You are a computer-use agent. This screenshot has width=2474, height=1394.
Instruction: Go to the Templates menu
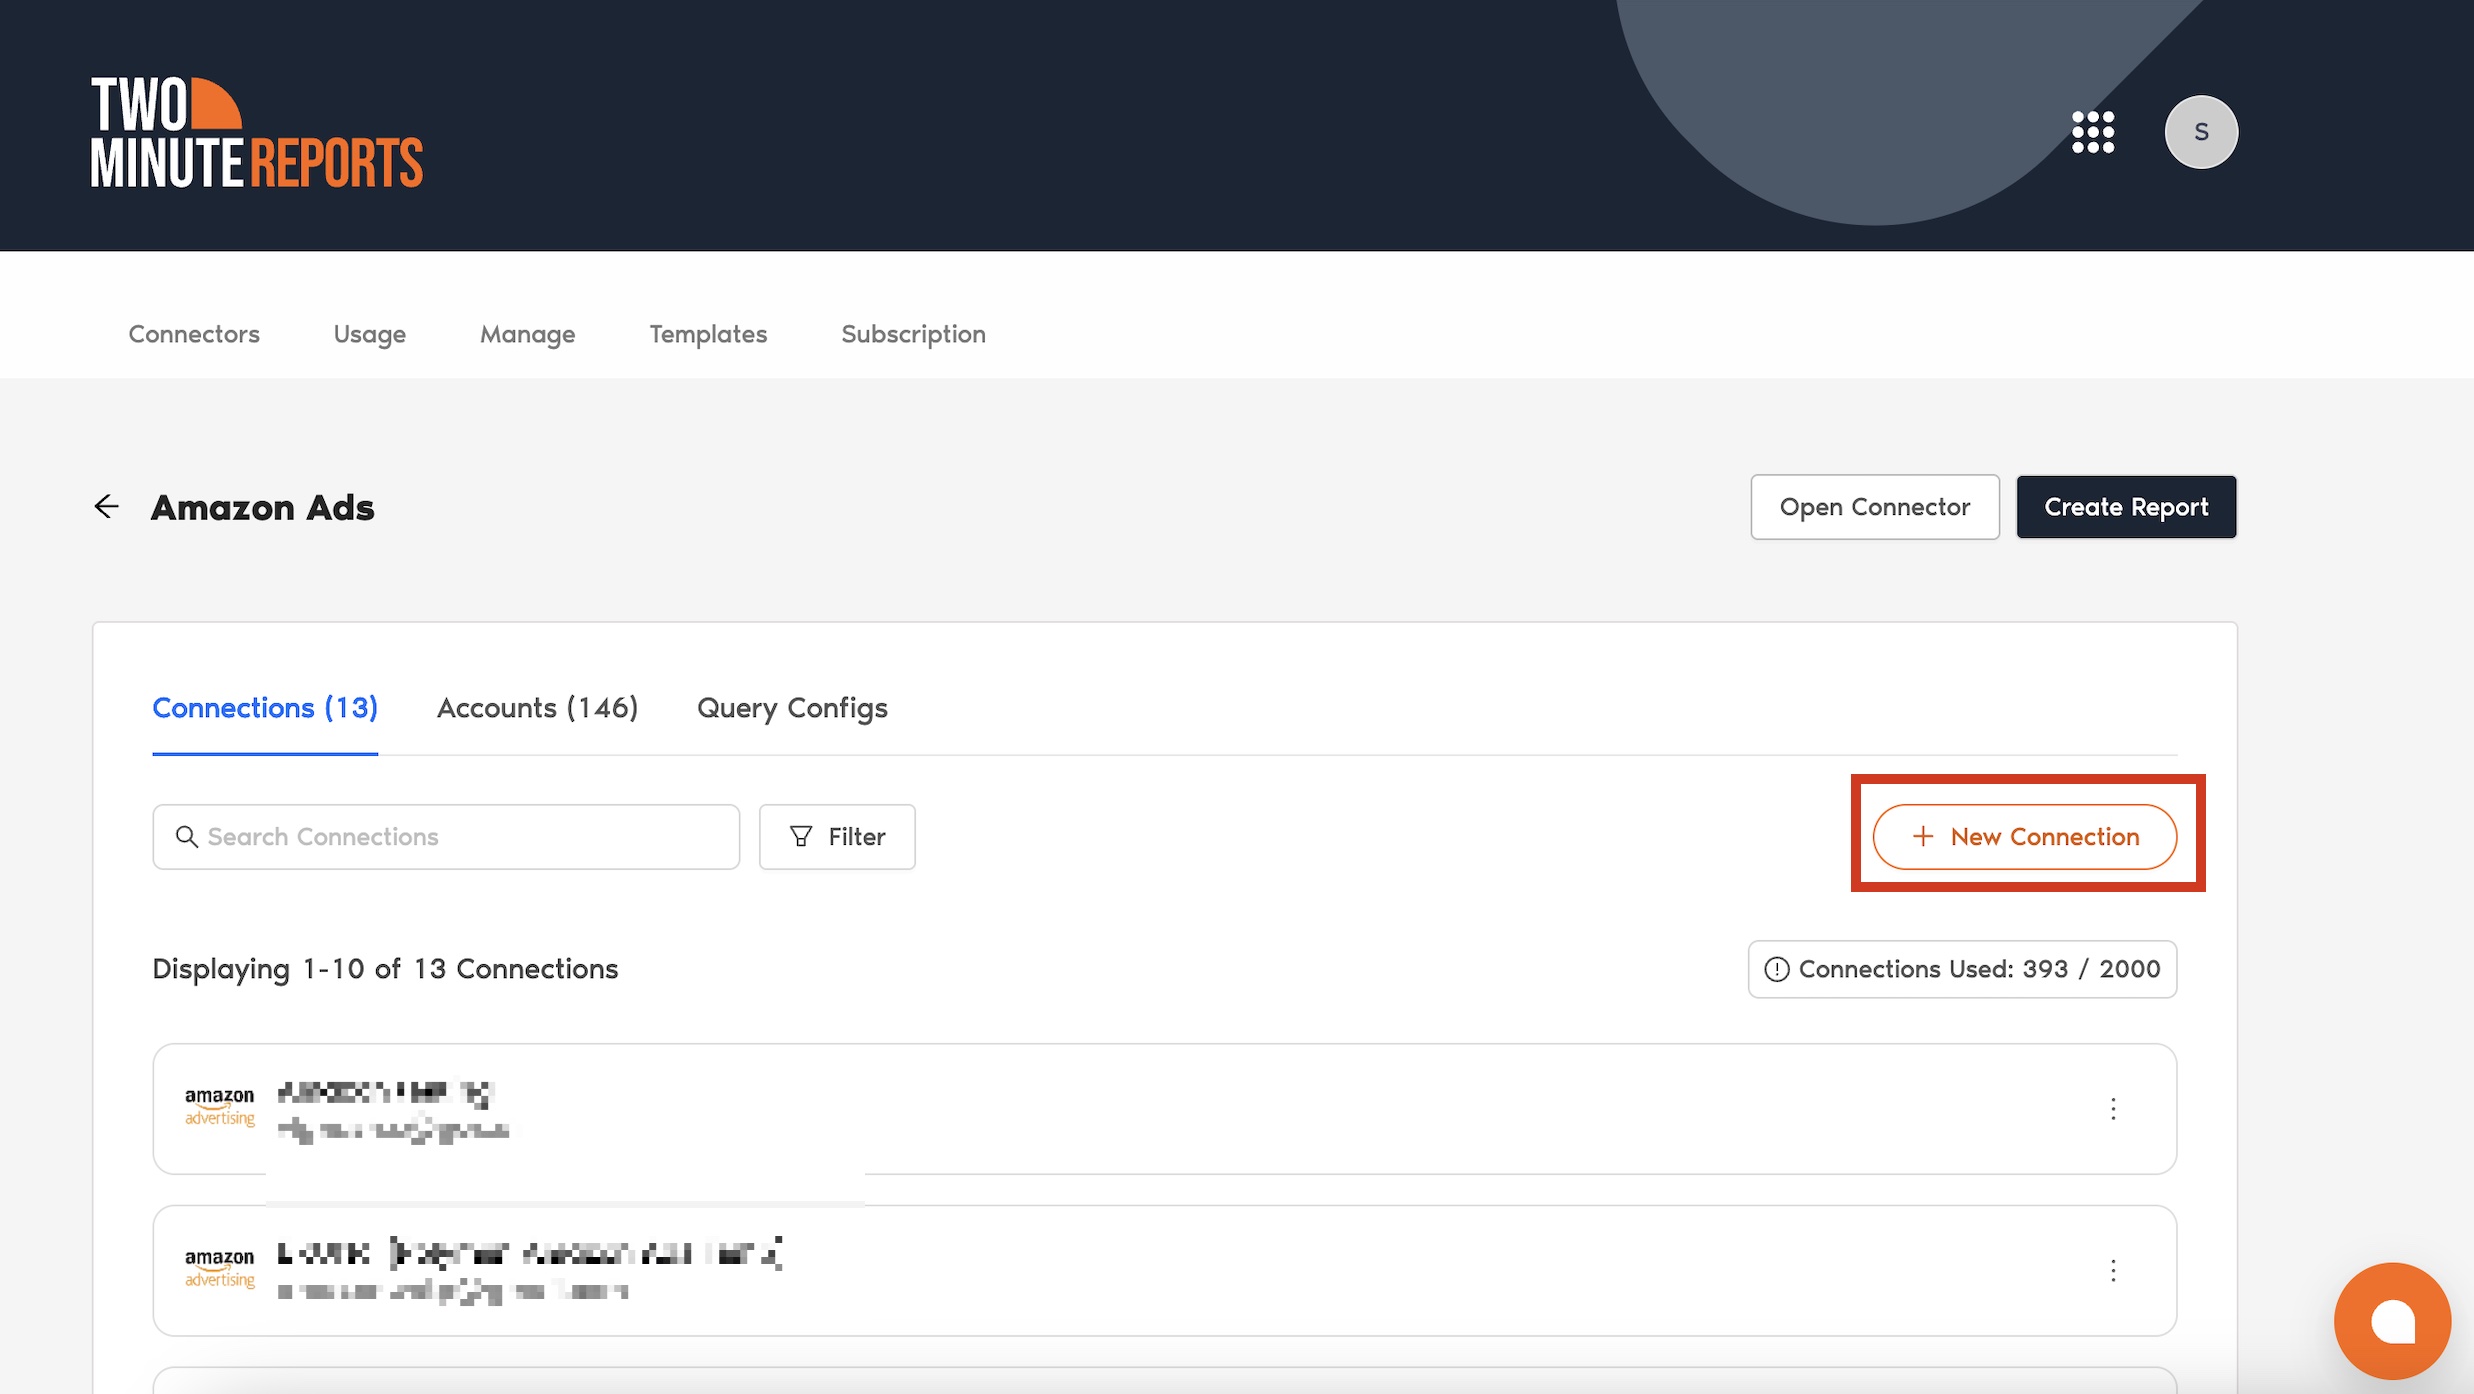[x=708, y=334]
